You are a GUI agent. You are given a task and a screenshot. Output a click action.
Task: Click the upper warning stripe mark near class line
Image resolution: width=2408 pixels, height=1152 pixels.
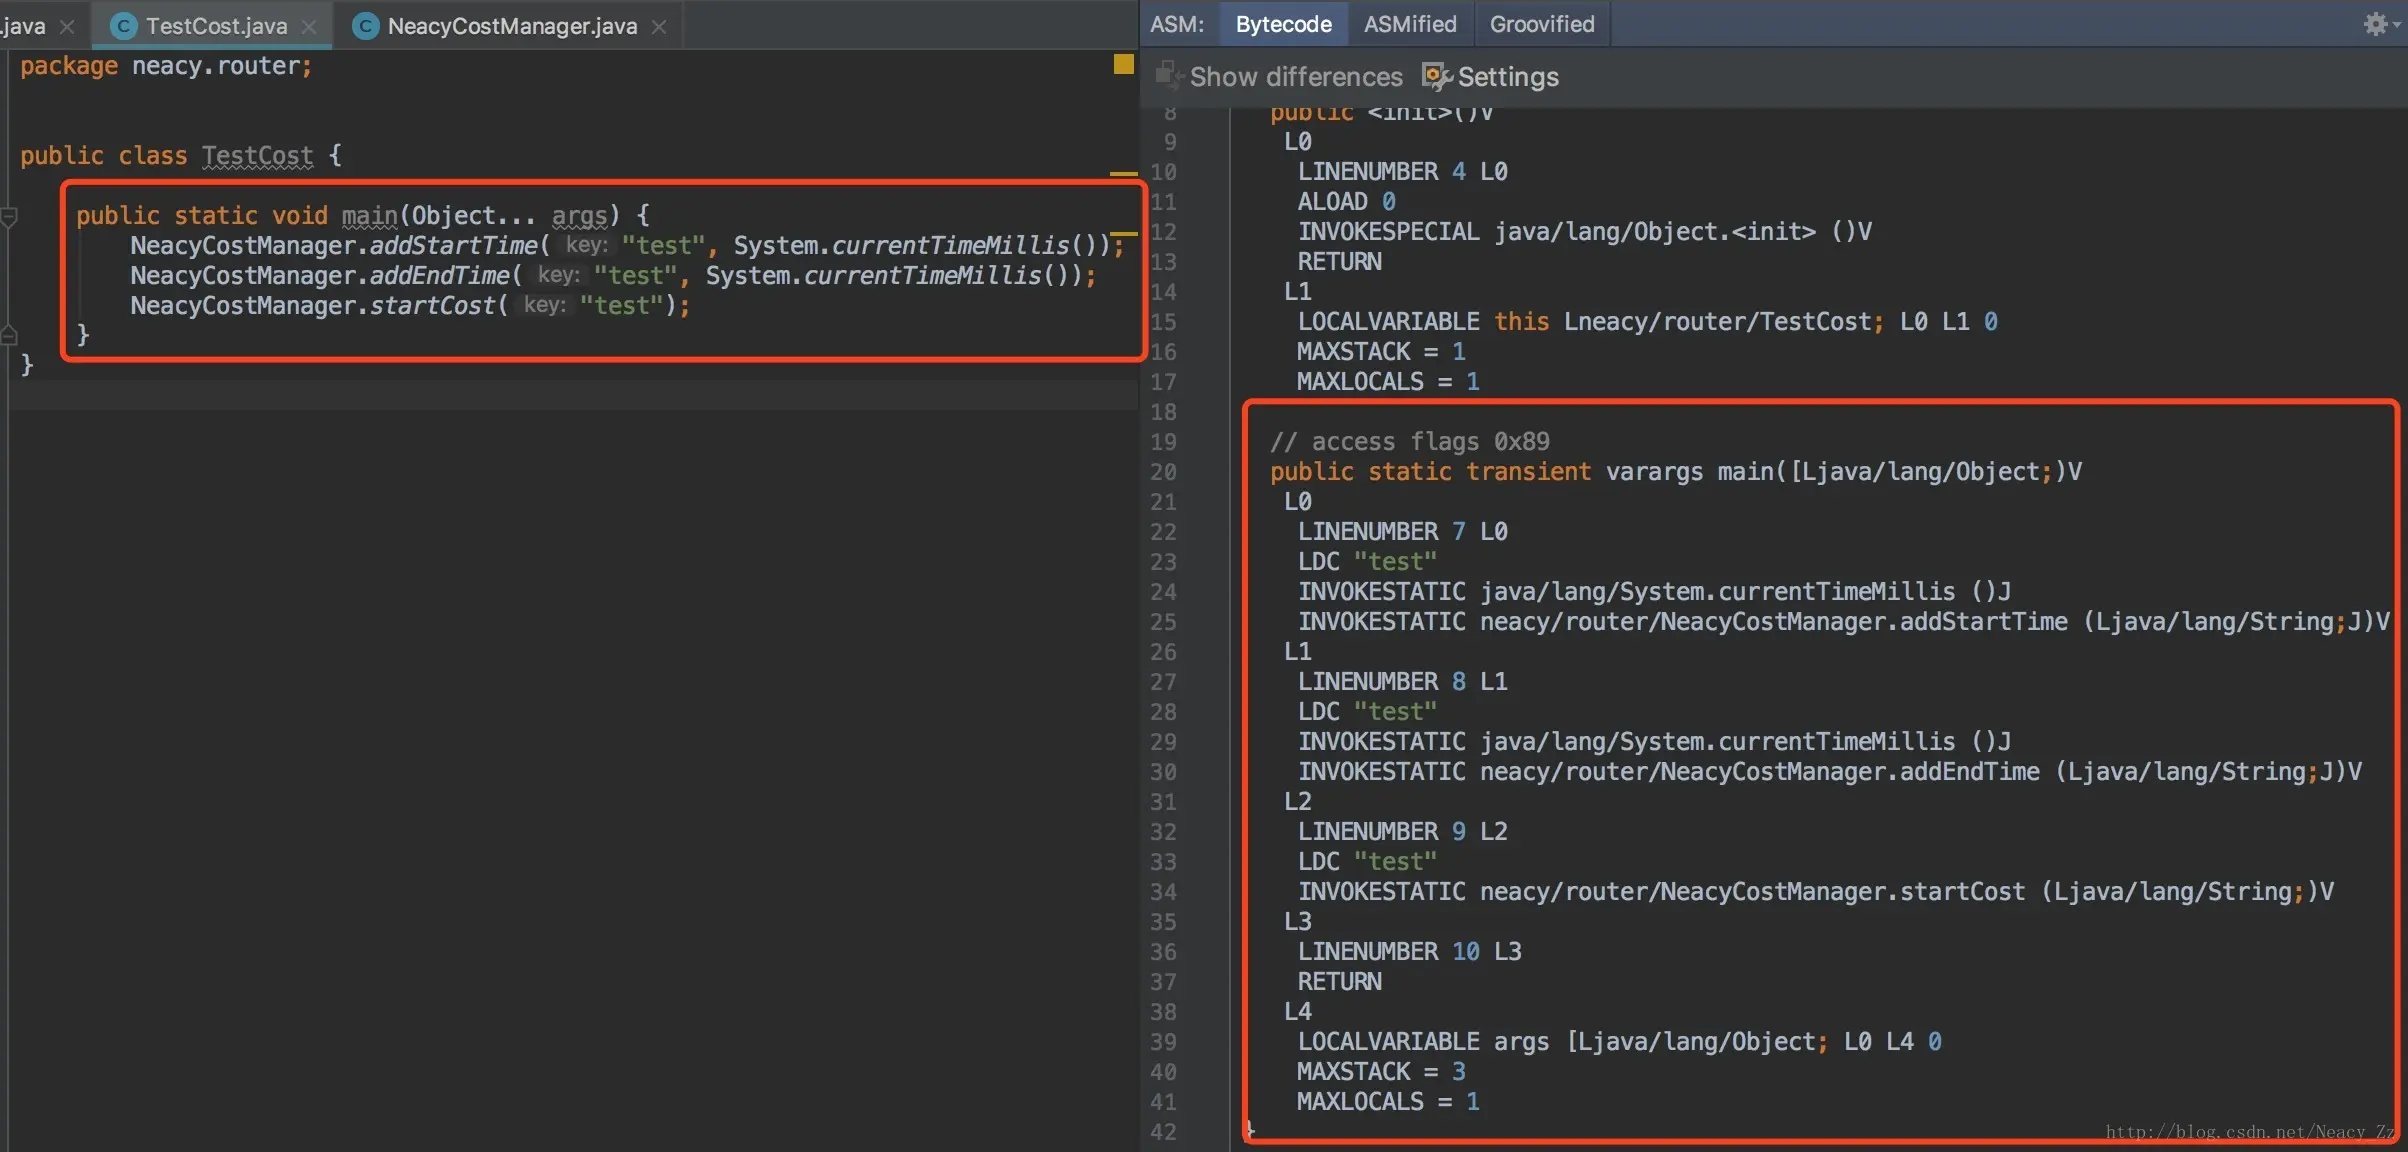(1123, 174)
